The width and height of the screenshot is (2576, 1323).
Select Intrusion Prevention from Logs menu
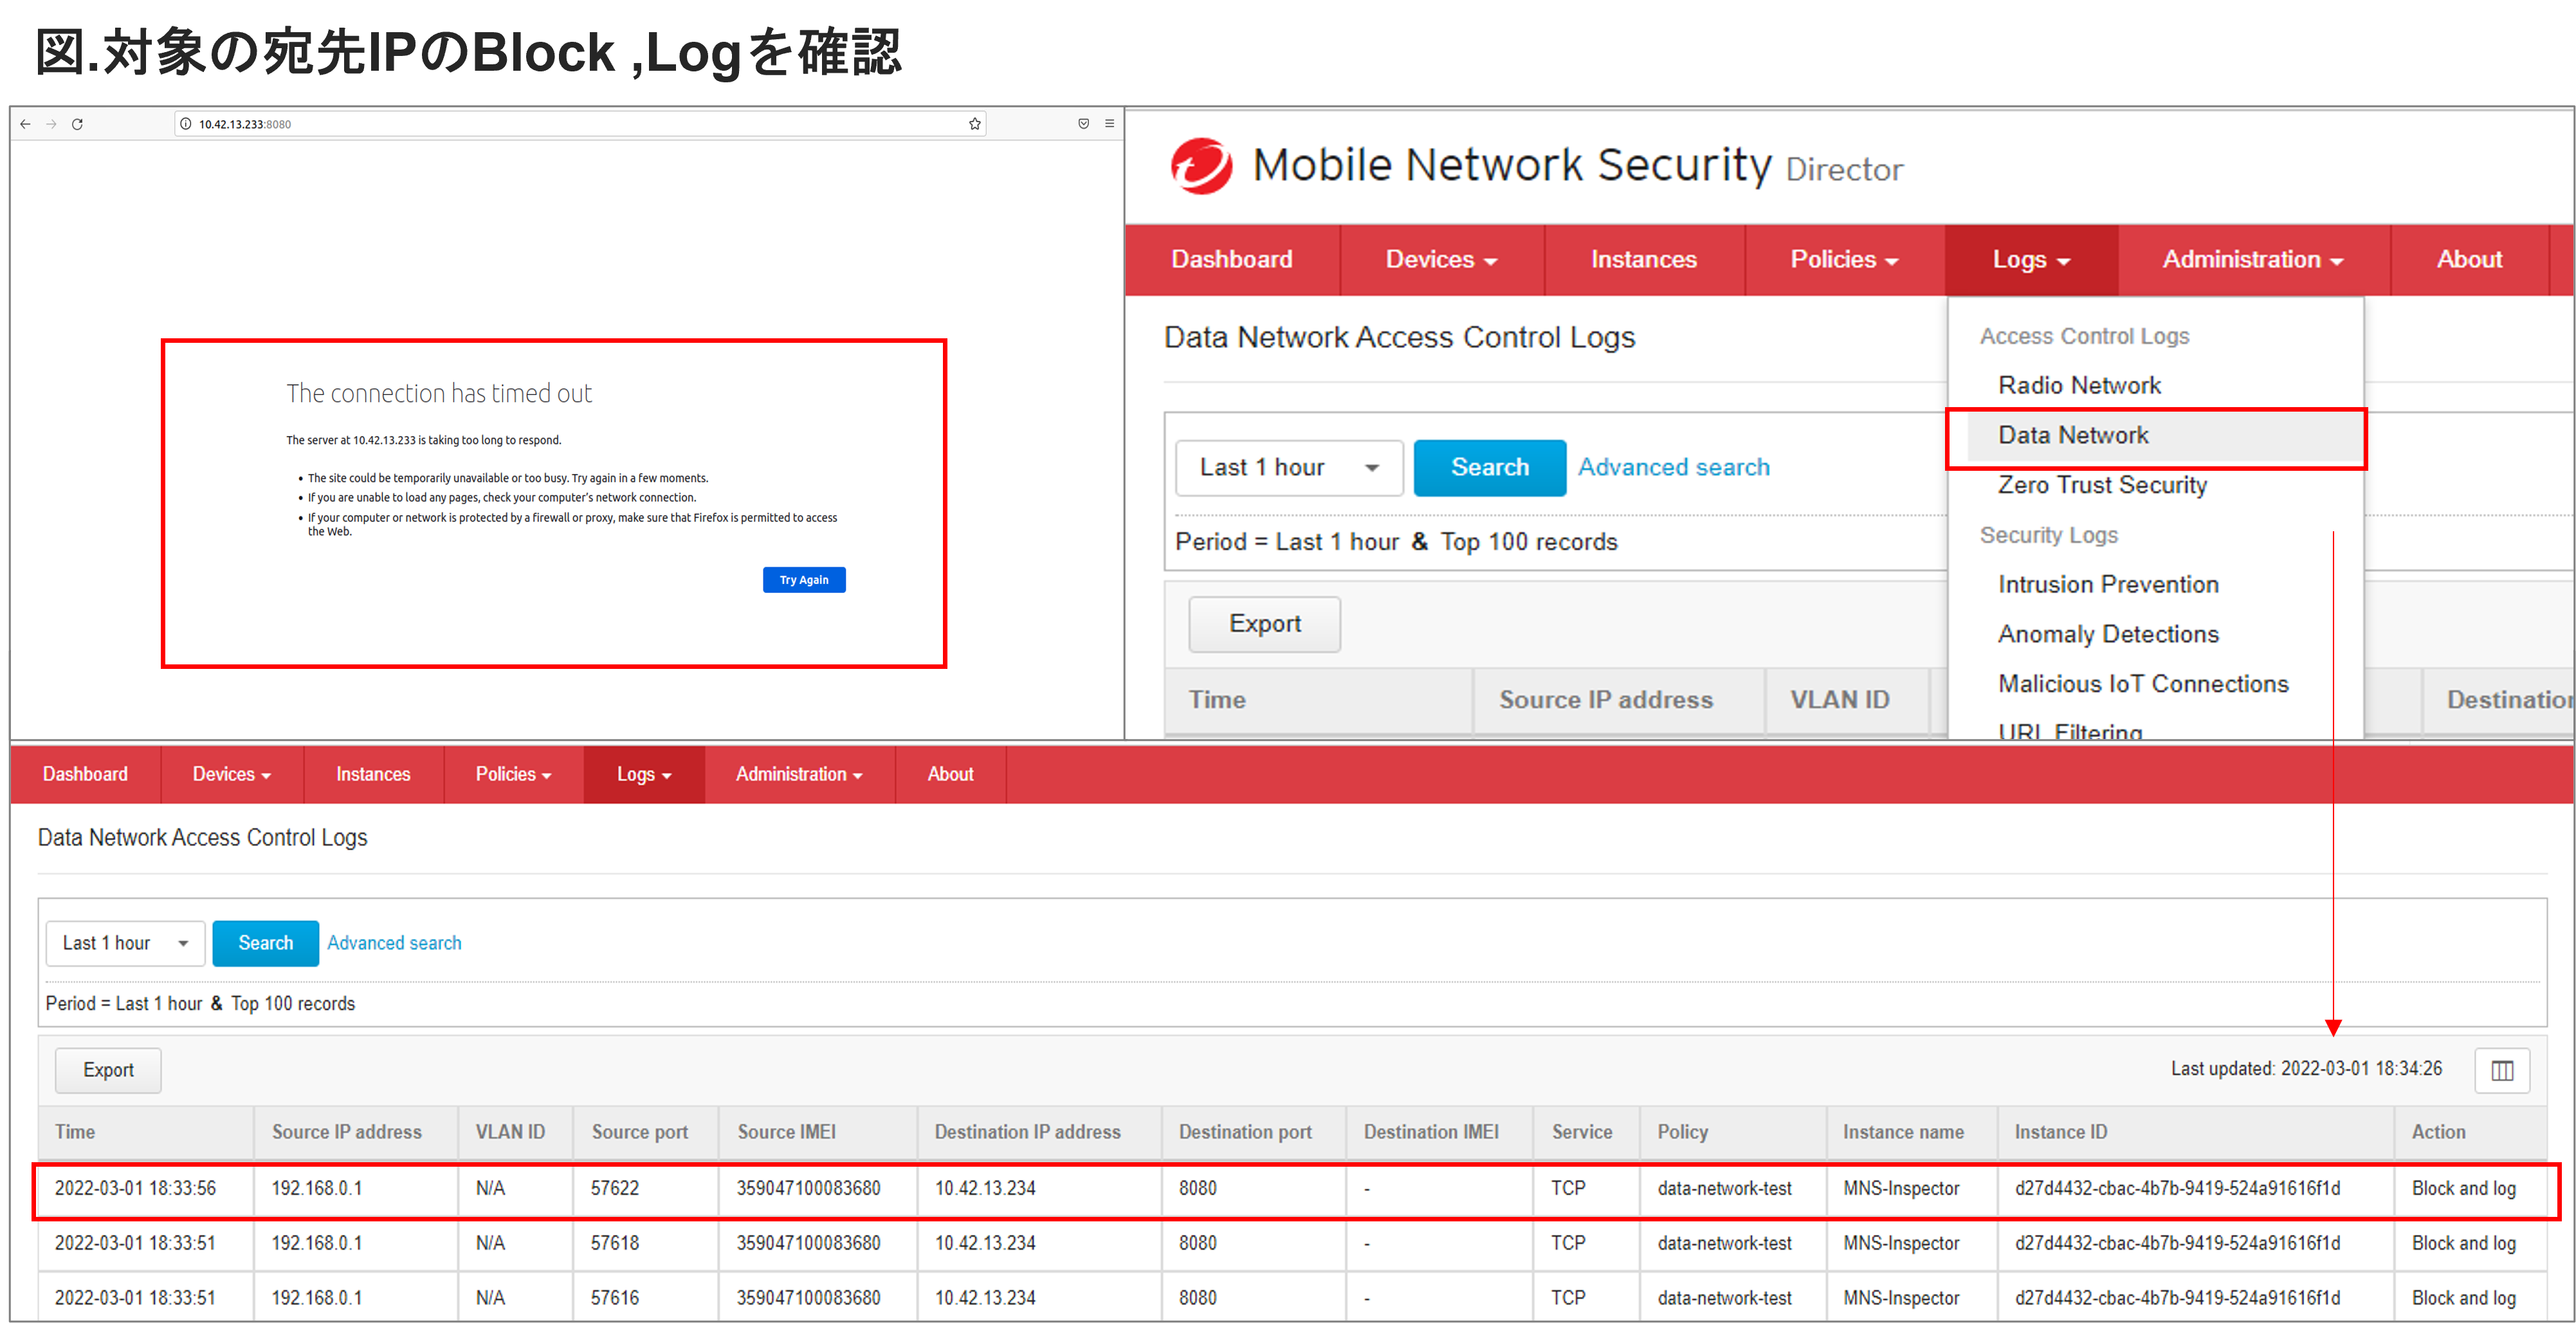2108,584
